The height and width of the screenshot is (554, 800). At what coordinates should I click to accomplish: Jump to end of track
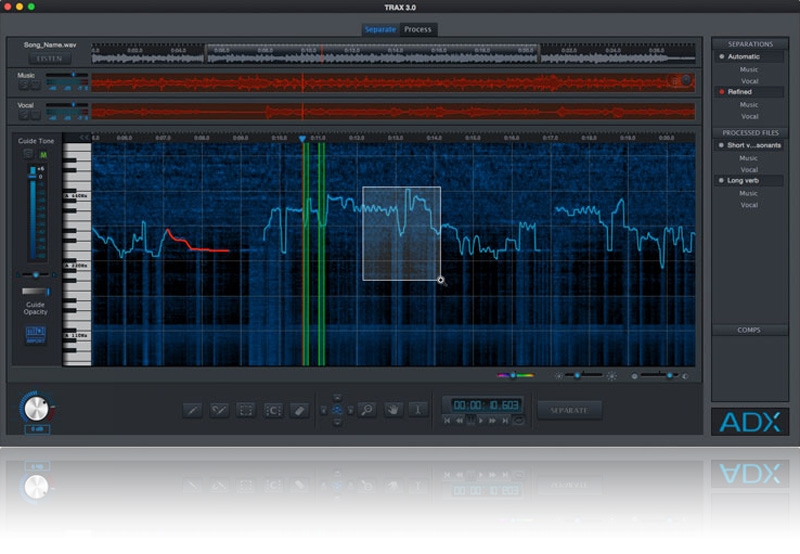click(x=505, y=420)
